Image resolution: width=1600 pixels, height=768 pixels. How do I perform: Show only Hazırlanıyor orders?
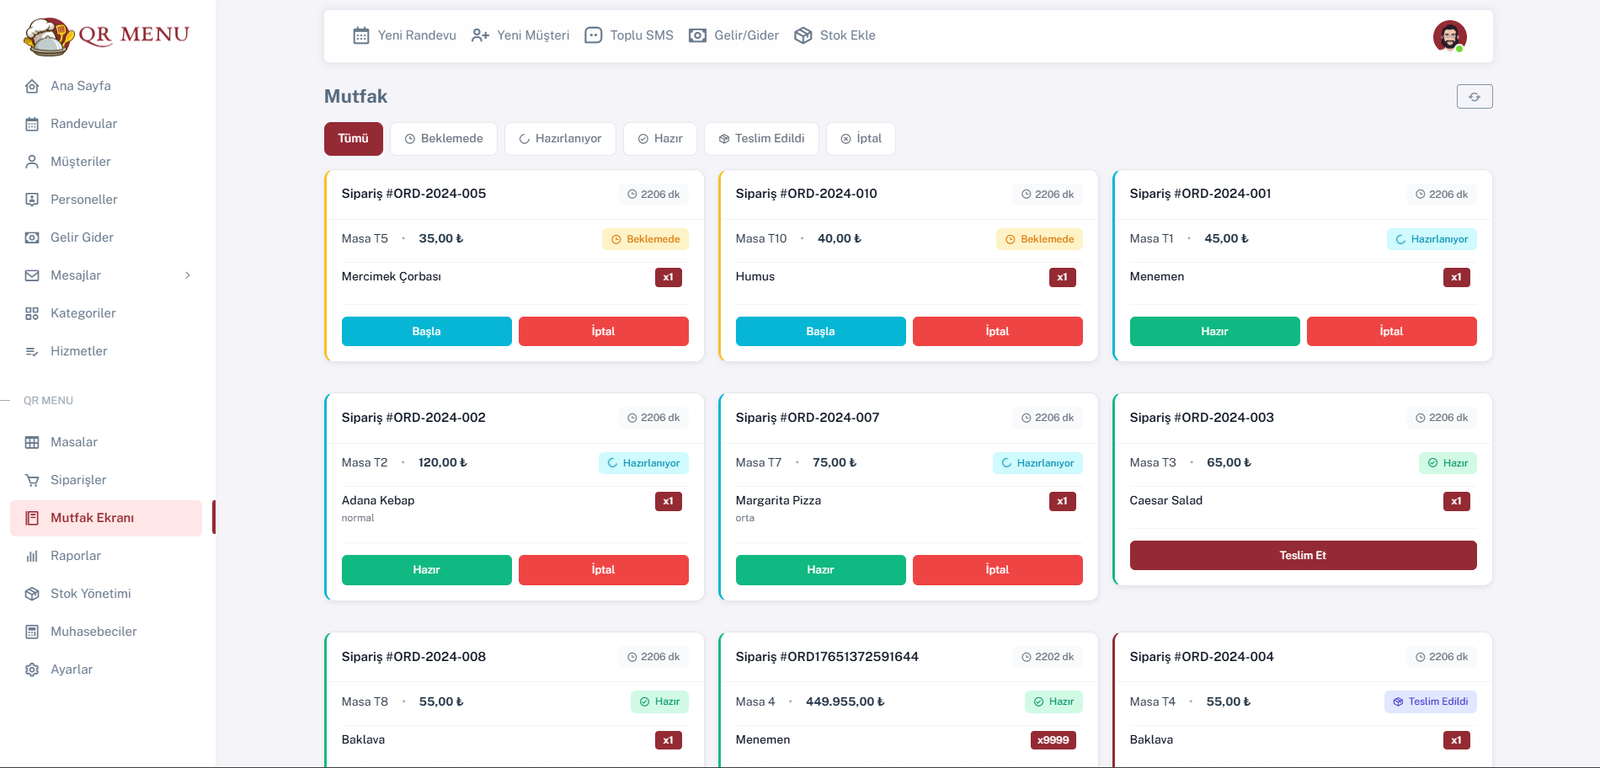560,139
